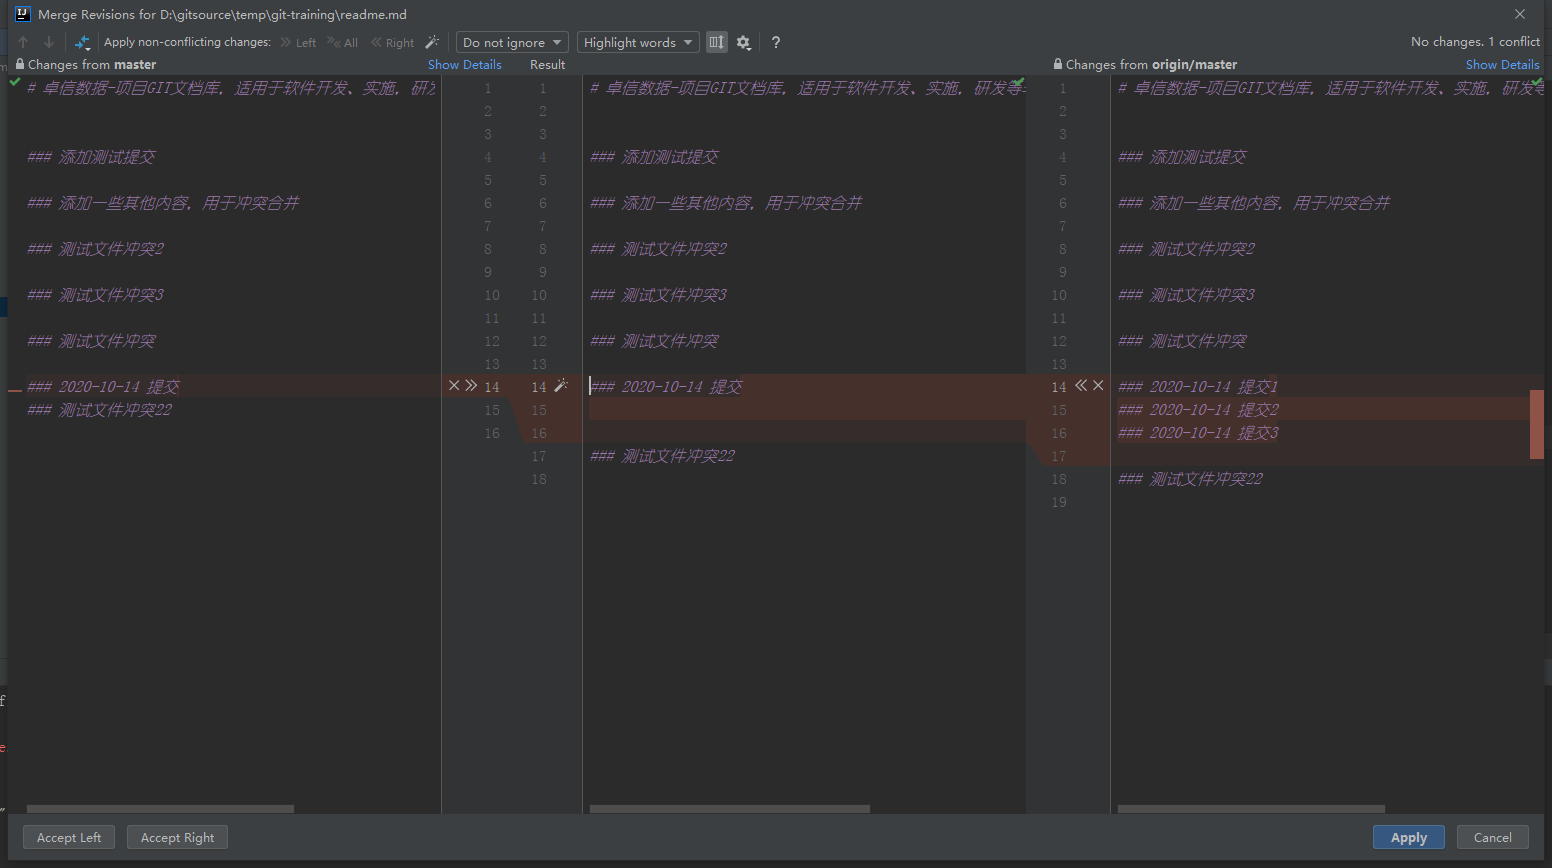Screen dimensions: 1552x868
Task: Toggle synchronize scrolling button
Action: tap(717, 42)
